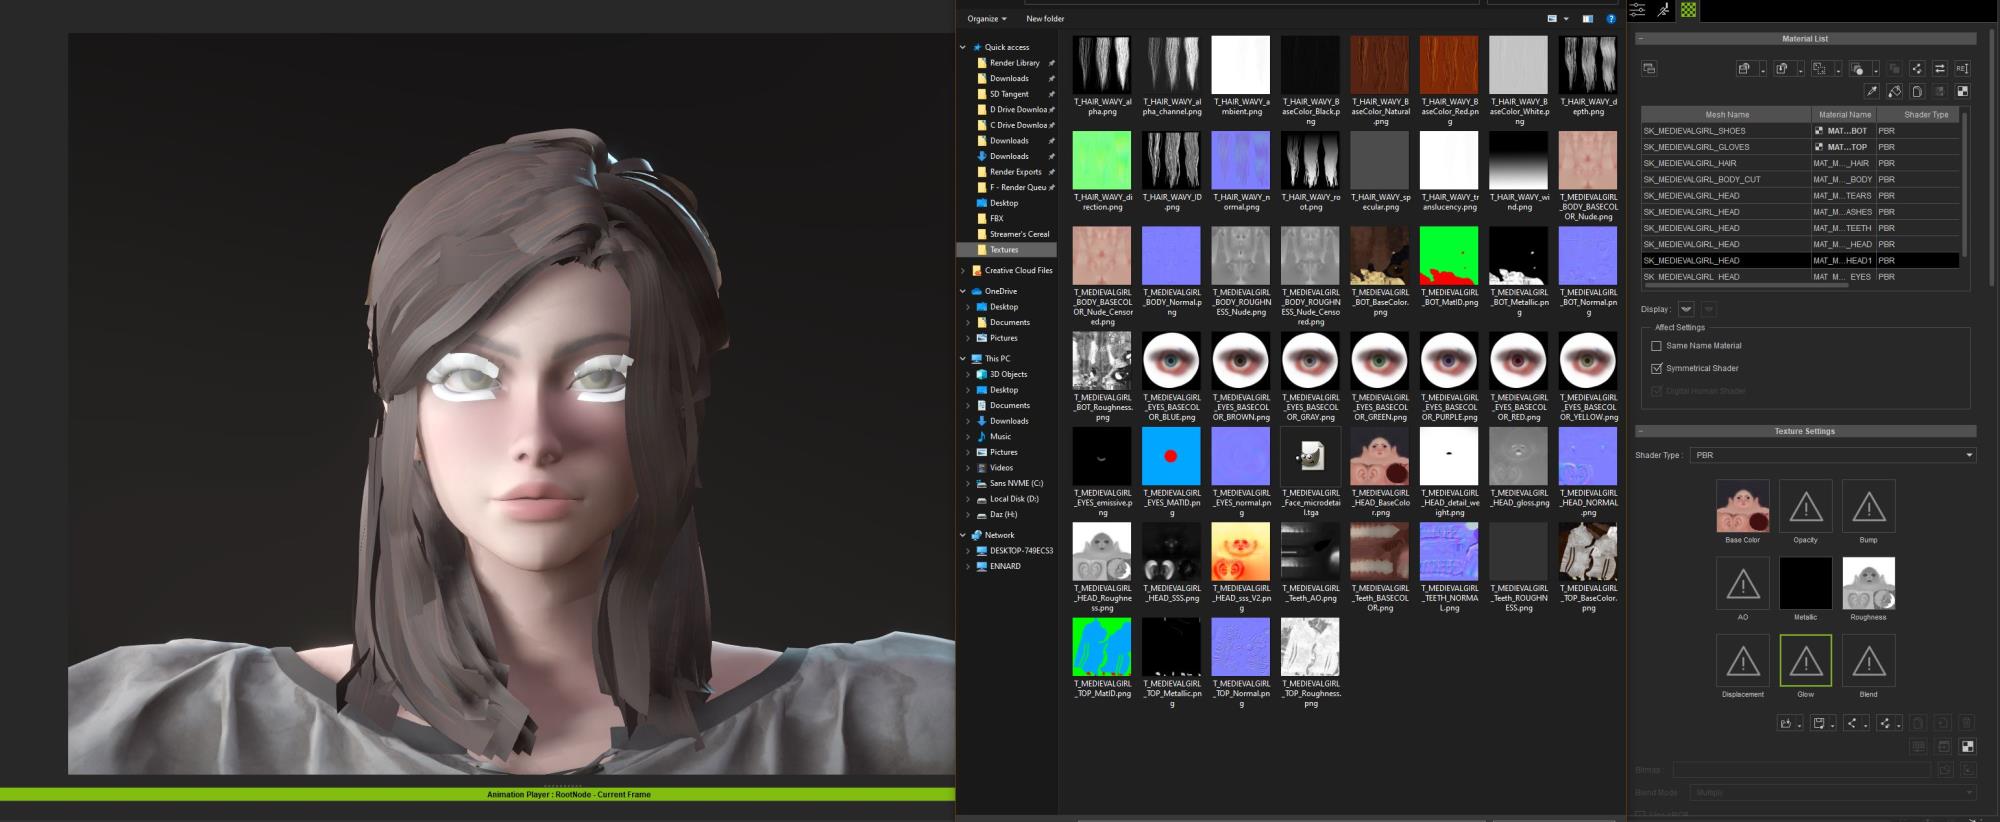This screenshot has height=822, width=2000.
Task: Select the paint bucket icon in Material List
Action: click(x=1894, y=91)
